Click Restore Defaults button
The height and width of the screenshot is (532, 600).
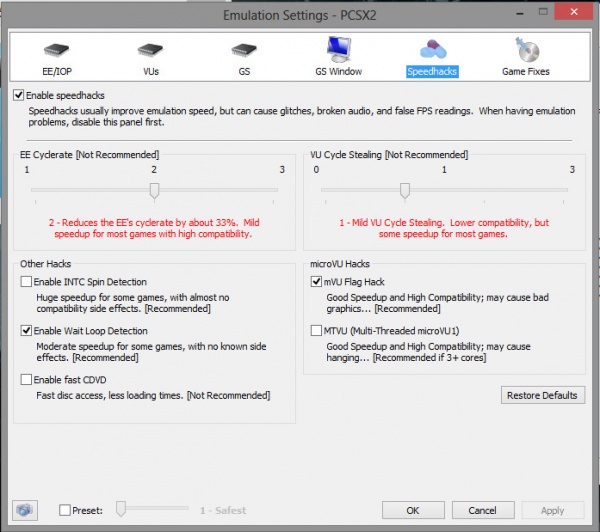[x=543, y=395]
